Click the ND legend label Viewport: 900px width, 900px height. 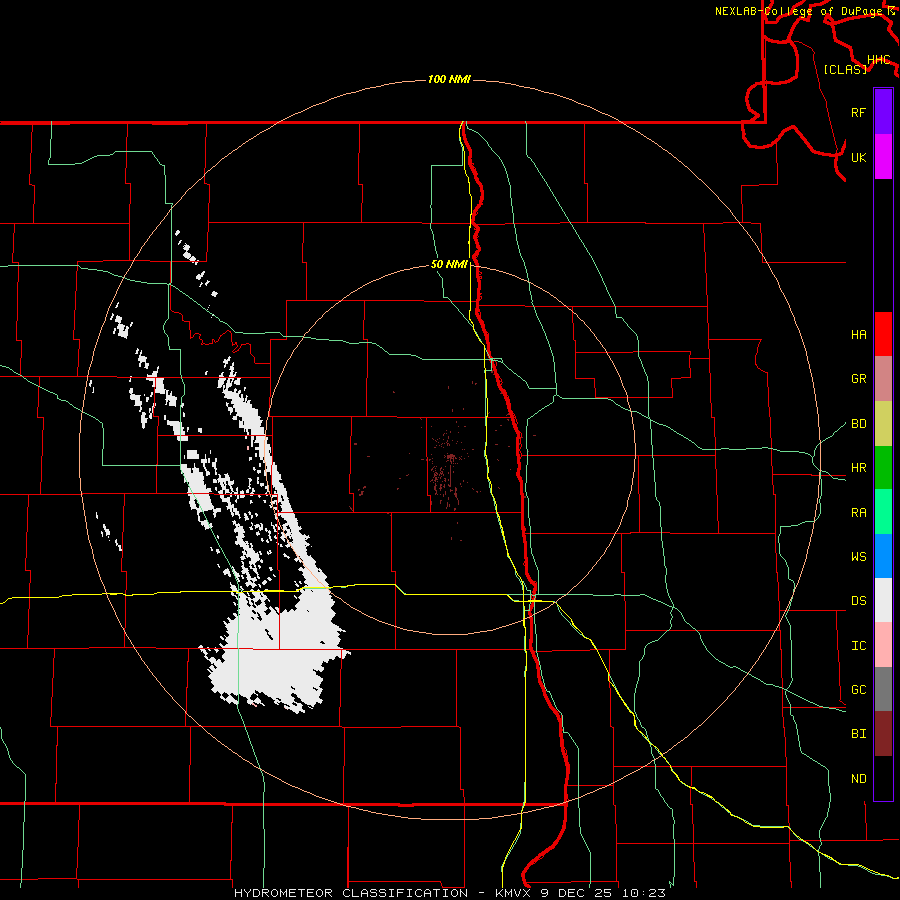[x=859, y=778]
